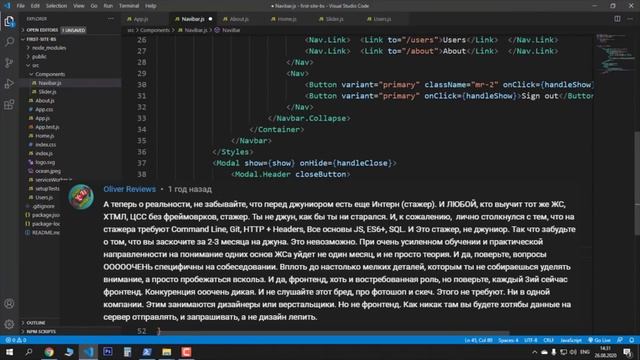Open the Help menu

[x=151, y=6]
